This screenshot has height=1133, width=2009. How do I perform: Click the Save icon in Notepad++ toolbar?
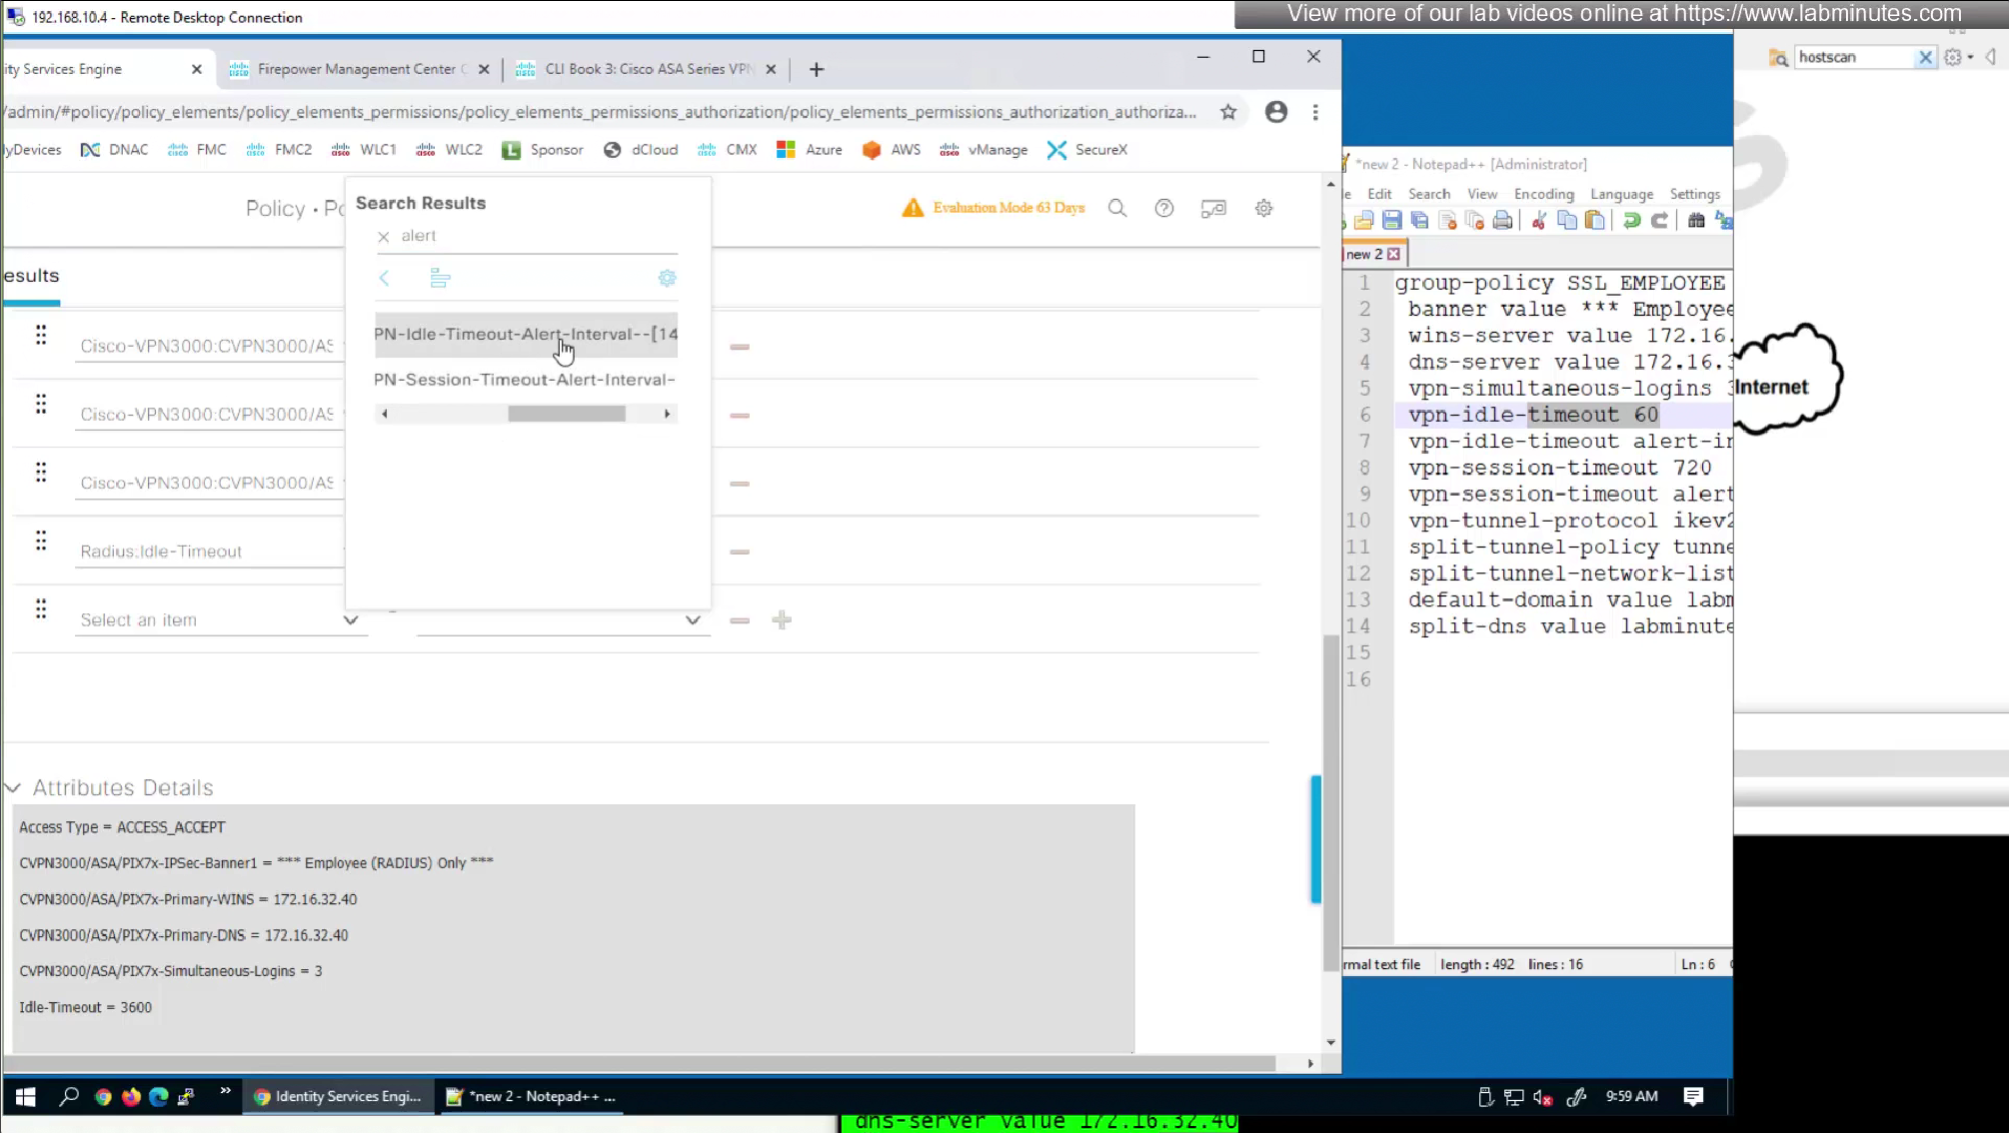point(1391,221)
